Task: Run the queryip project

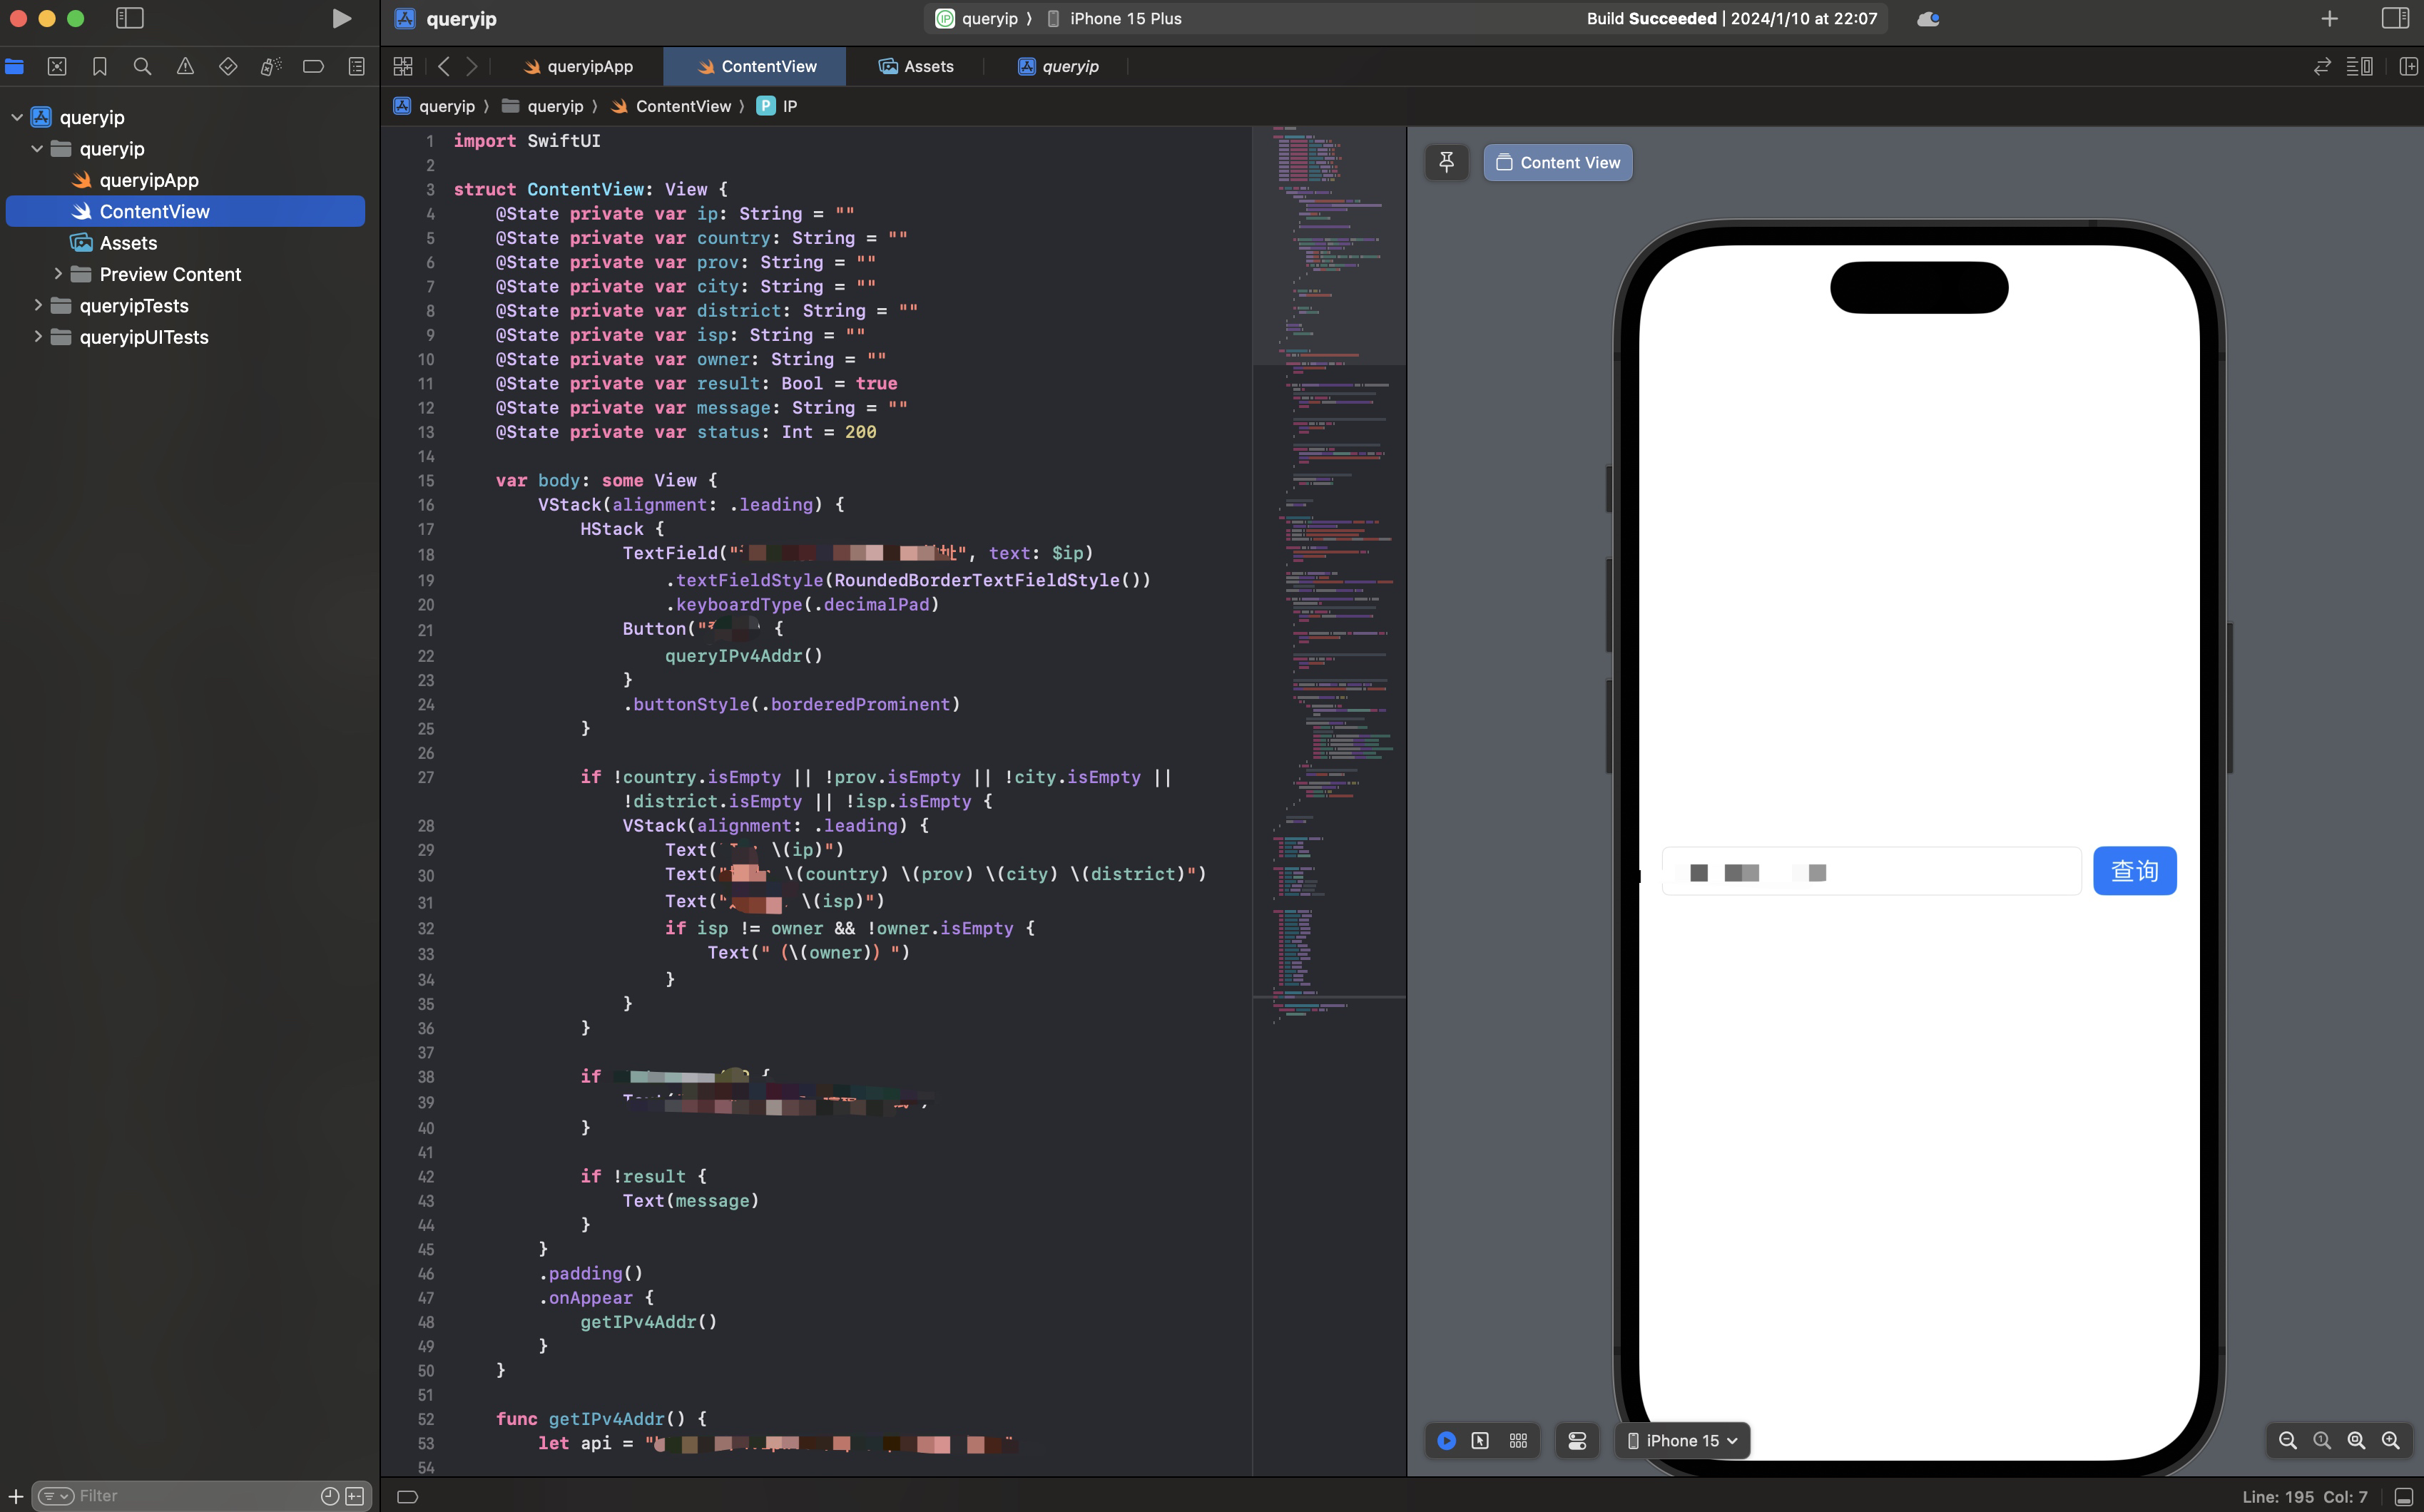Action: pyautogui.click(x=341, y=18)
